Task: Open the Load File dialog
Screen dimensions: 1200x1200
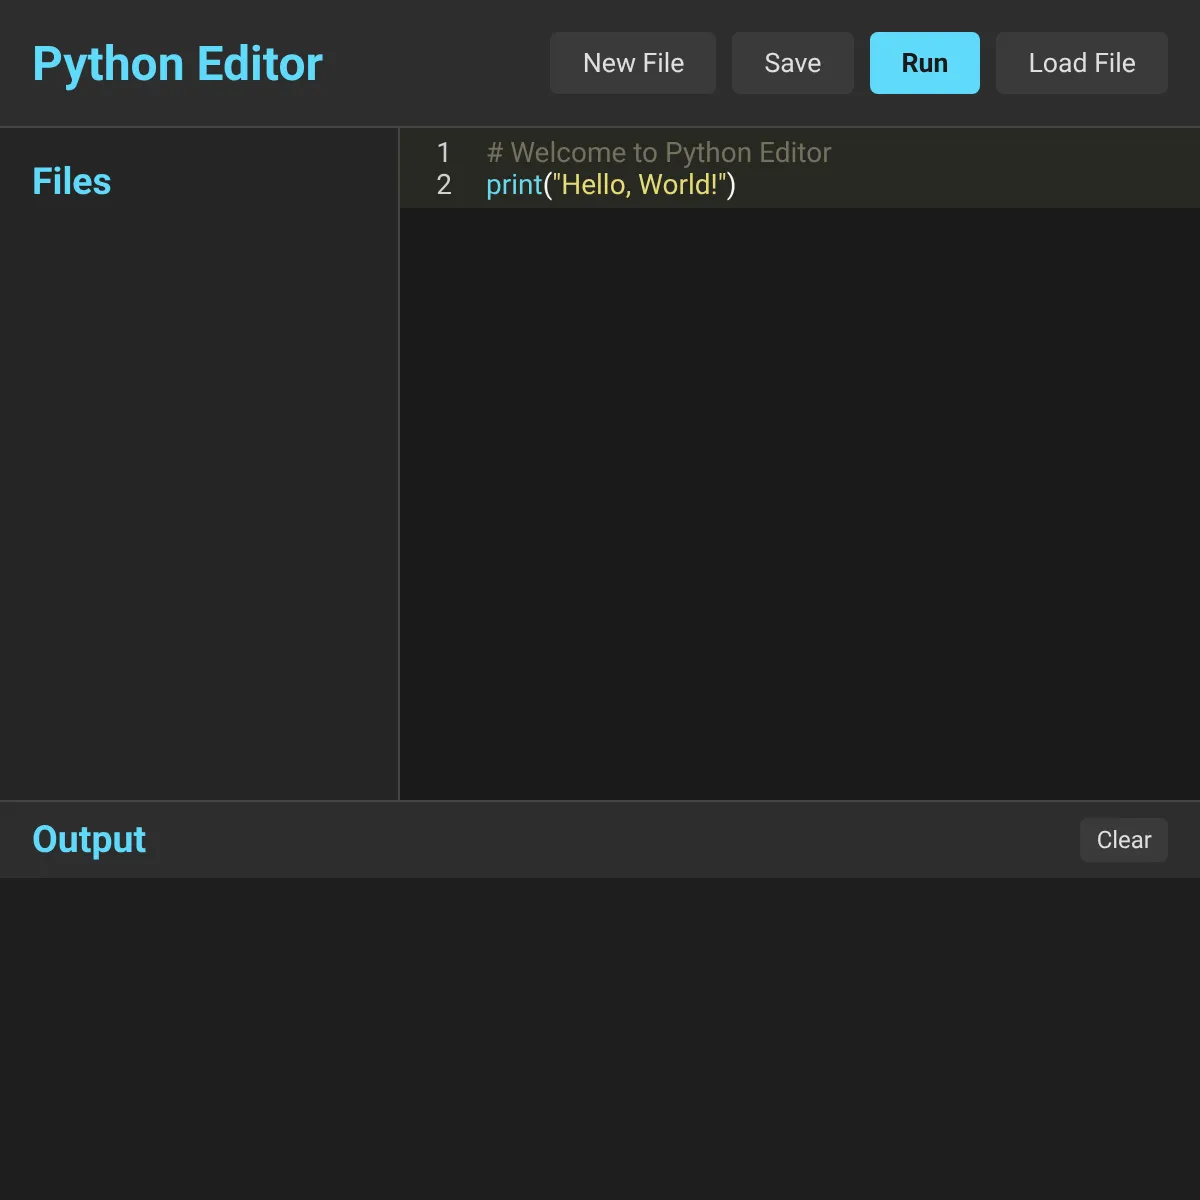Action: [x=1081, y=63]
